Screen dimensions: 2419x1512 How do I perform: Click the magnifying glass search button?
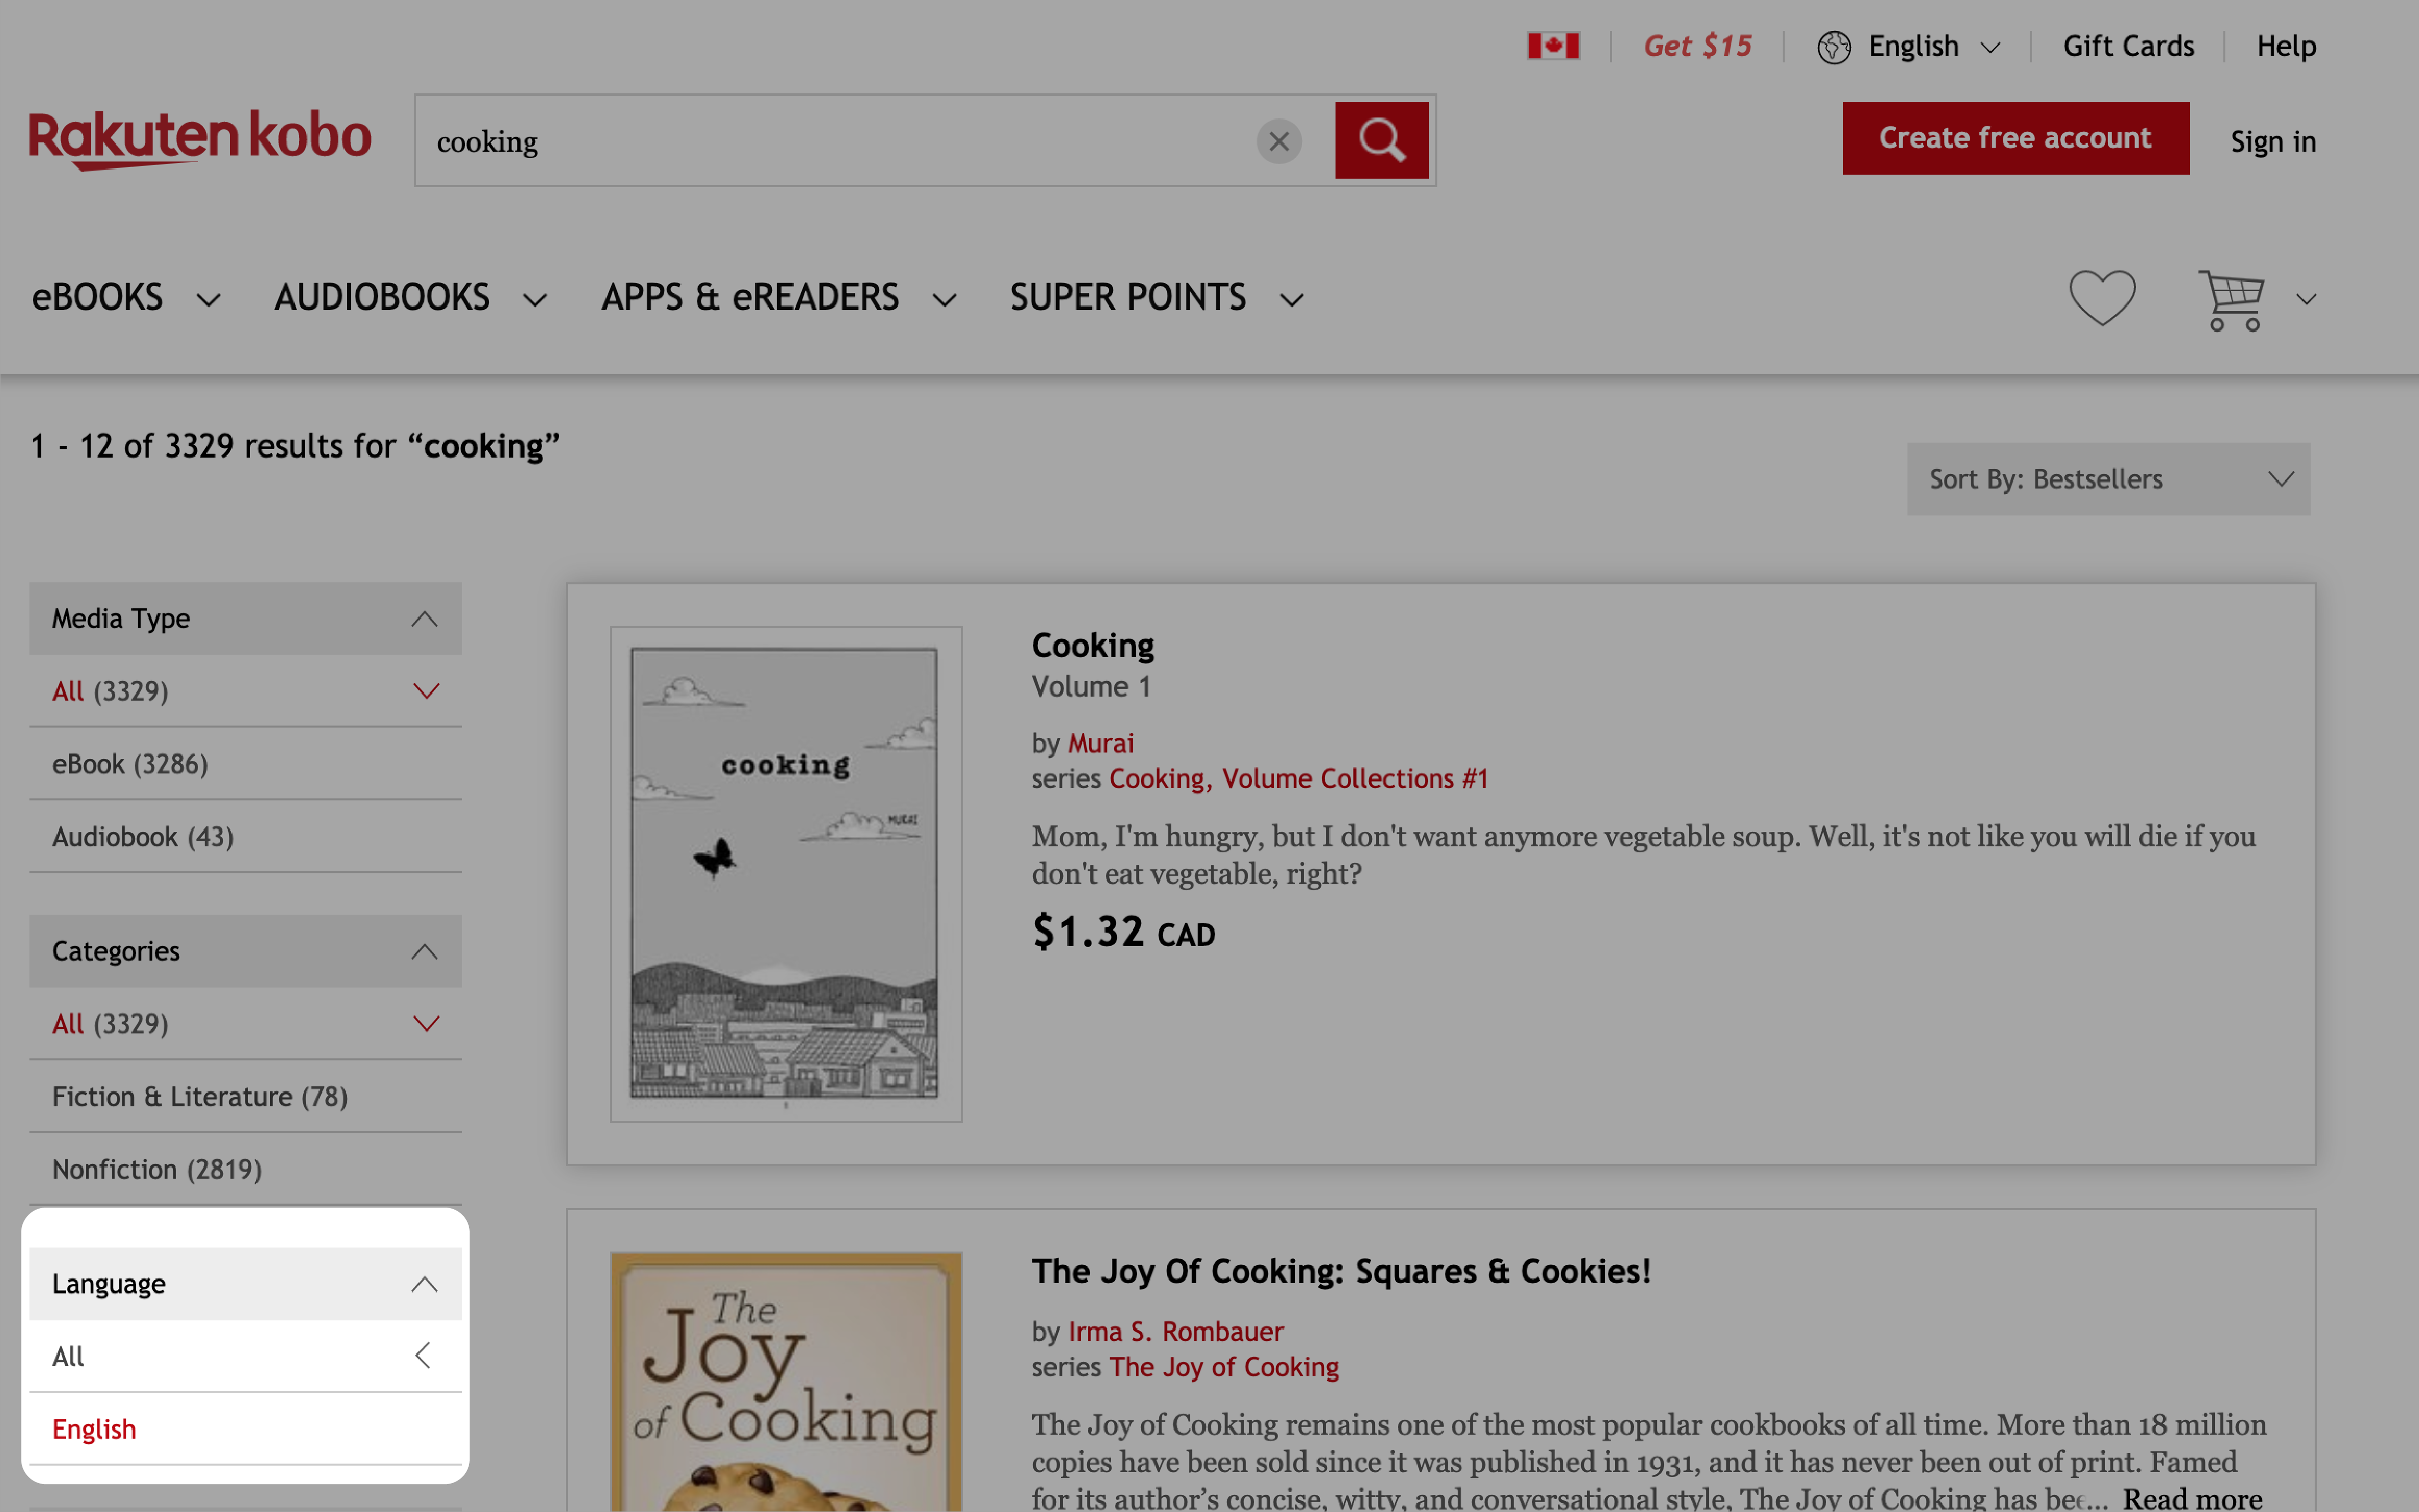point(1381,140)
